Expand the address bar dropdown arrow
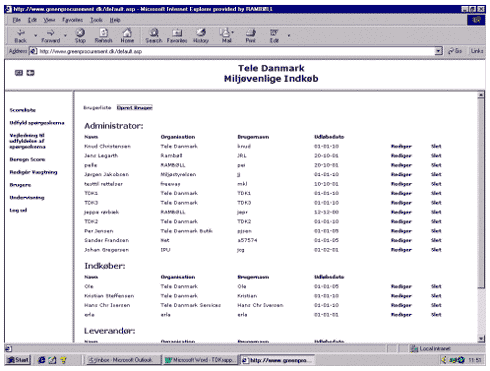Screen dimensions: 490x371 (x=439, y=51)
